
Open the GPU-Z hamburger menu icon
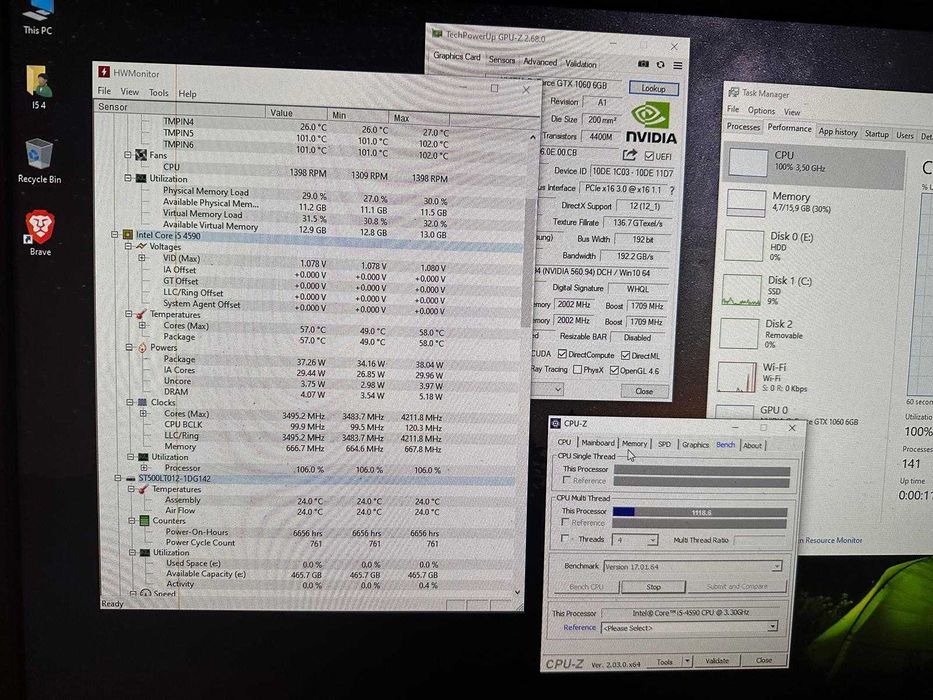click(x=678, y=65)
